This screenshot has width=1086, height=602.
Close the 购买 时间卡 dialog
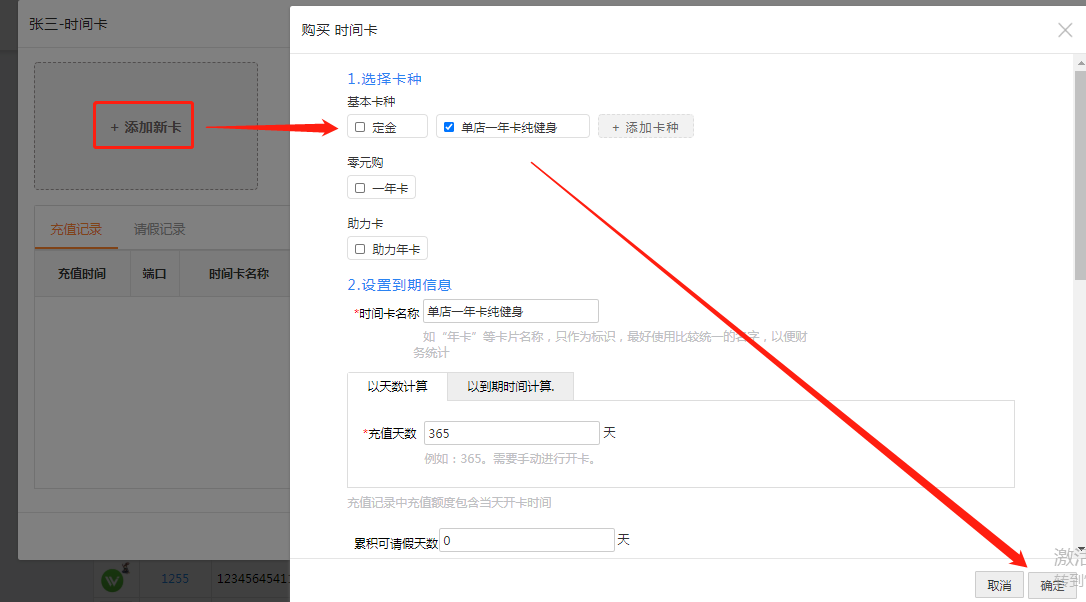1065,30
